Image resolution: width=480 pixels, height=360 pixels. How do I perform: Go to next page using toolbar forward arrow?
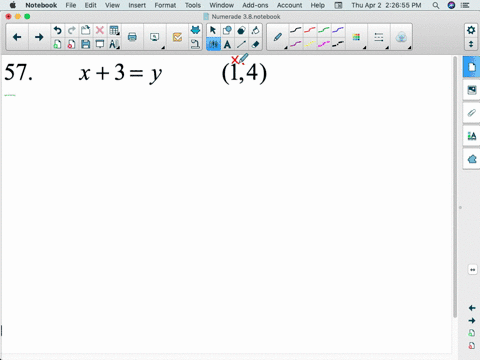click(x=39, y=37)
